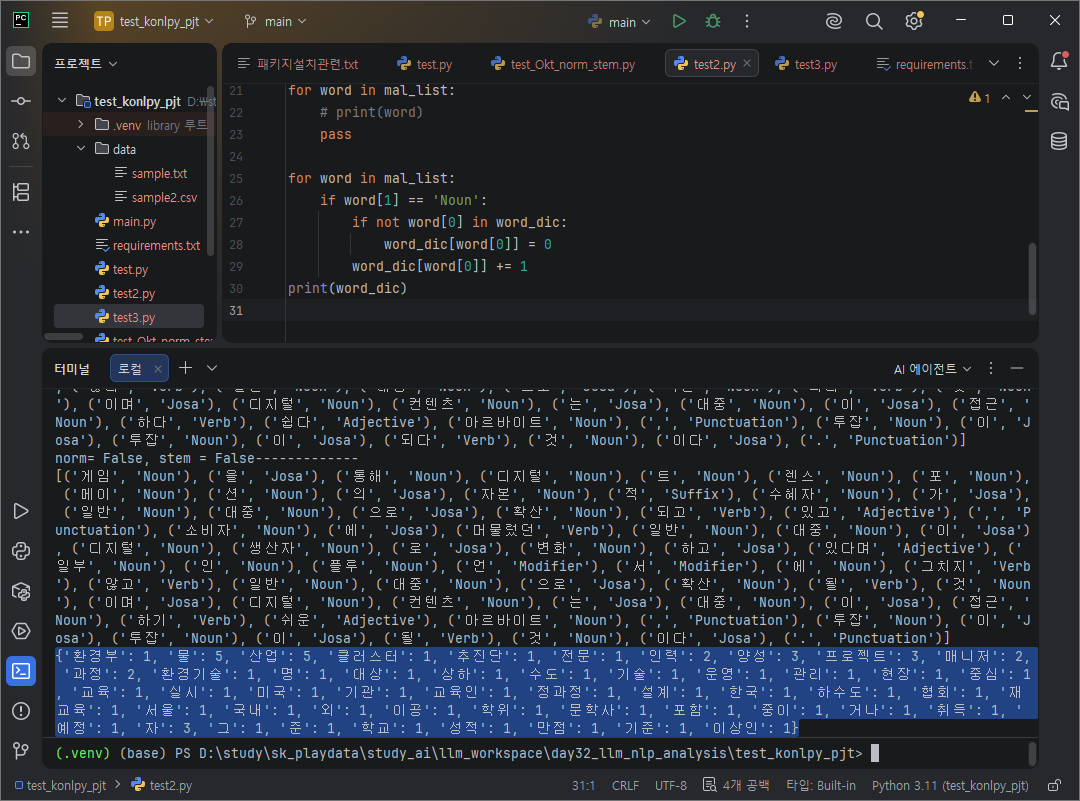Open editor tab options menu
1080x801 pixels.
[1020, 63]
